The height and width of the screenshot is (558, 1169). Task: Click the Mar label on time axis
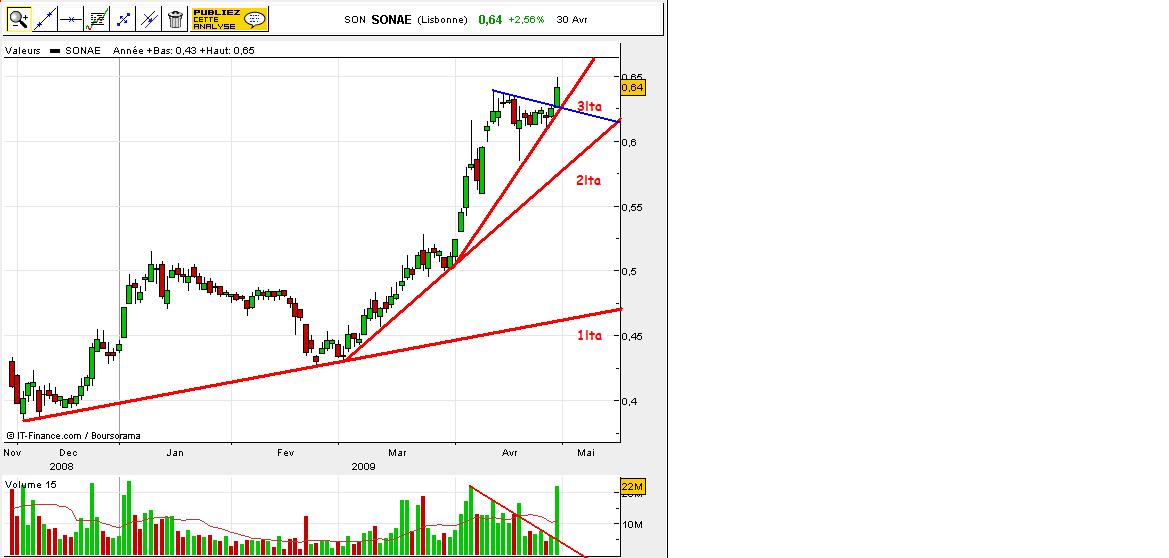click(397, 453)
